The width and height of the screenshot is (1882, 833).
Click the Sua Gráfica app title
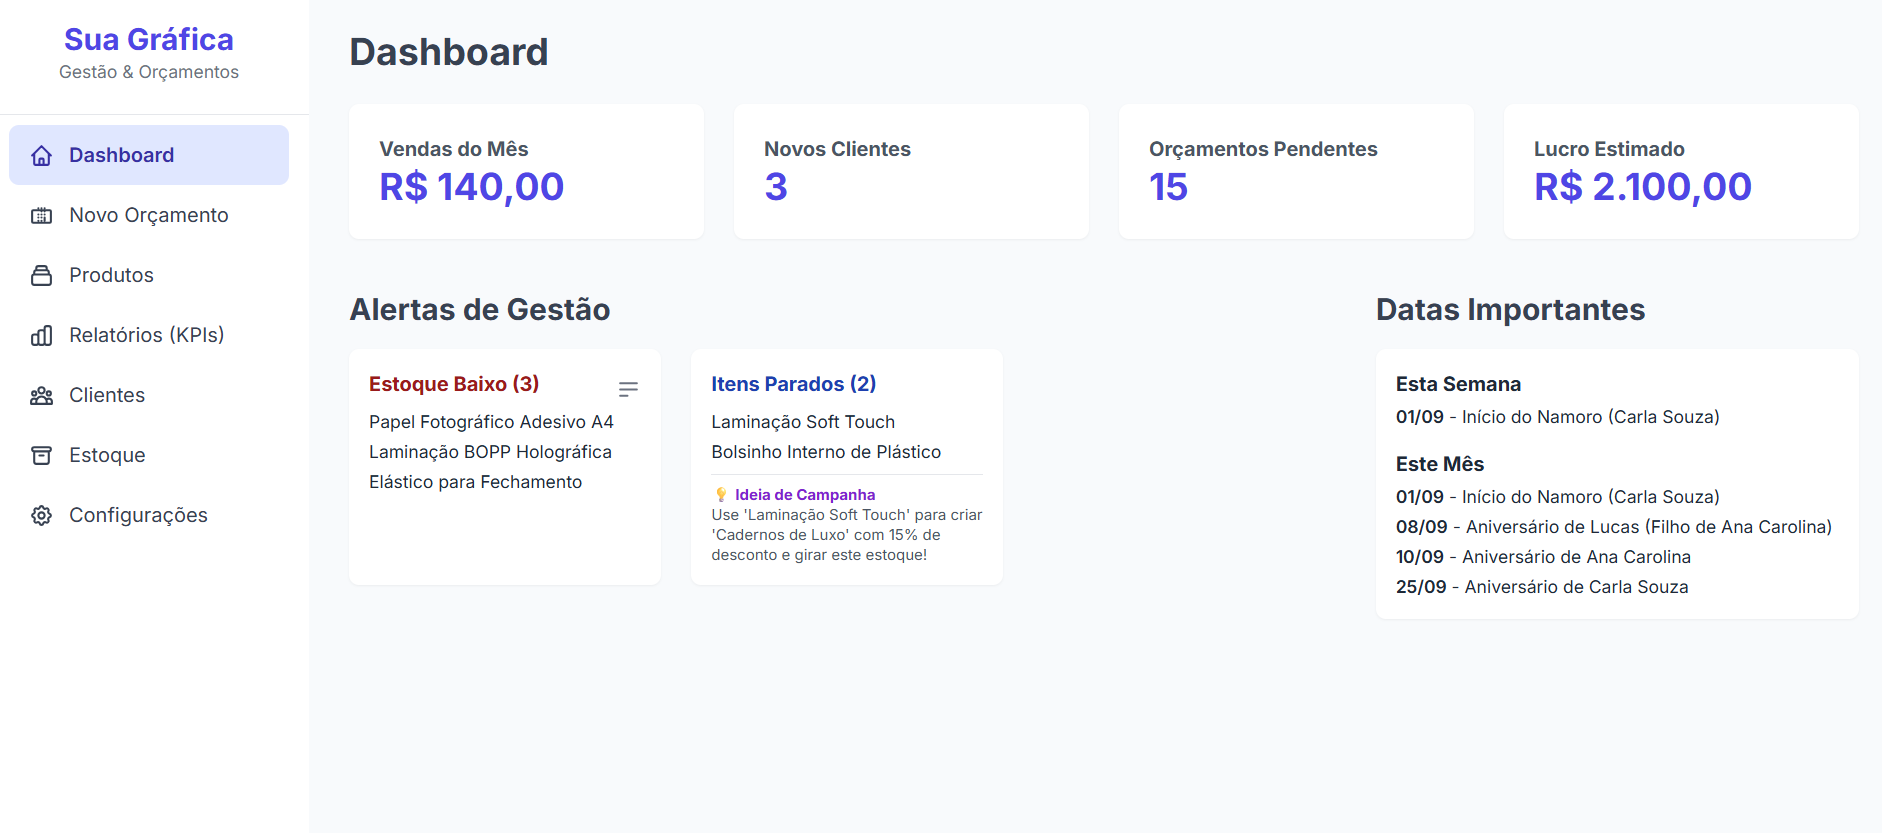[149, 39]
